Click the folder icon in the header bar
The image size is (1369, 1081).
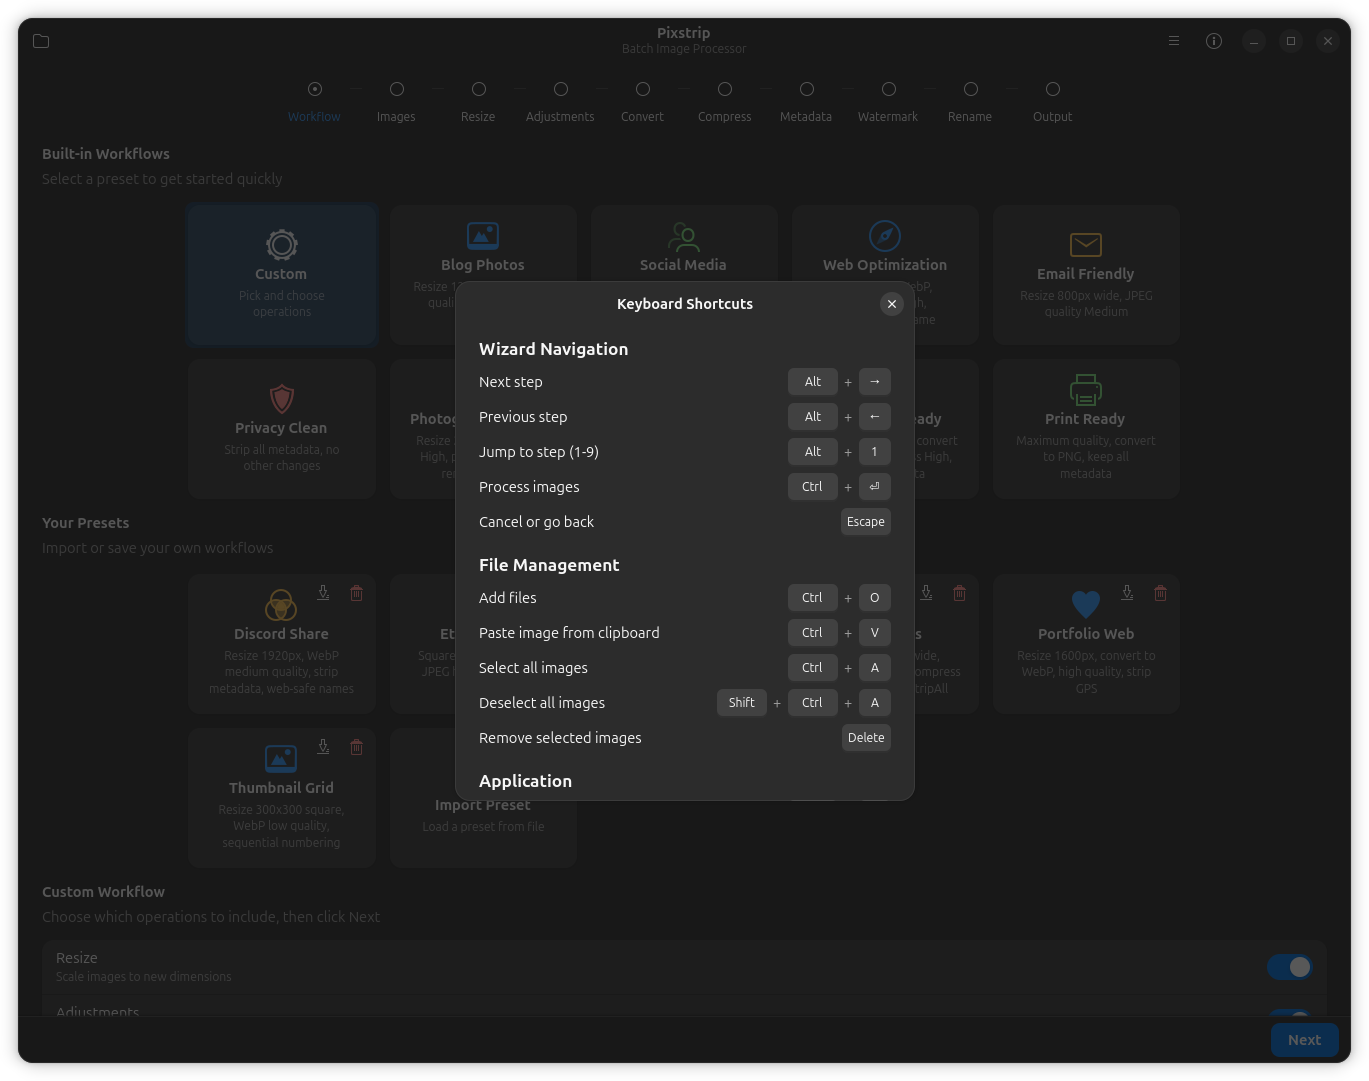pos(41,41)
